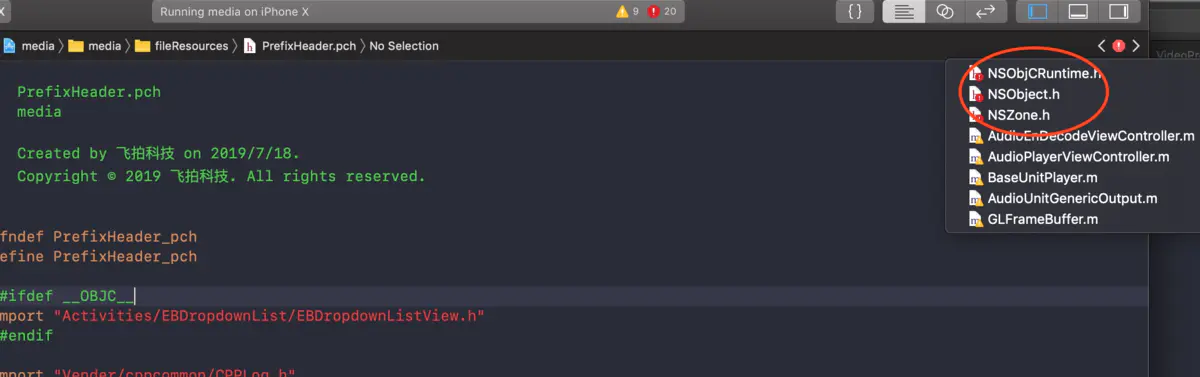1200x377 pixels.
Task: Click the 'Copyright © 2019' comment line
Action: pos(221,176)
